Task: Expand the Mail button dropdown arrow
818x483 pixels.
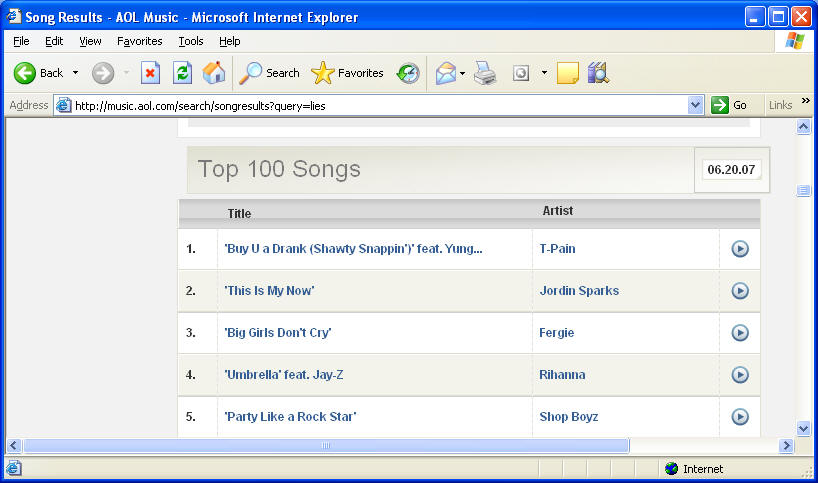Action: [462, 74]
